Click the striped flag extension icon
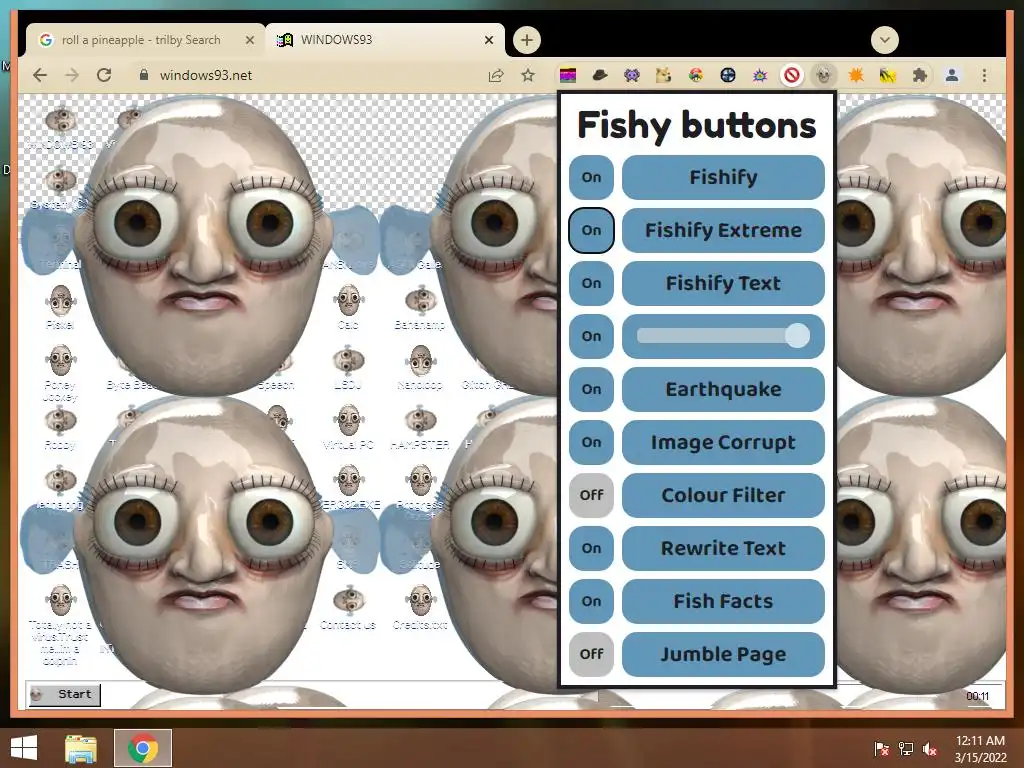The height and width of the screenshot is (768, 1024). pos(568,76)
